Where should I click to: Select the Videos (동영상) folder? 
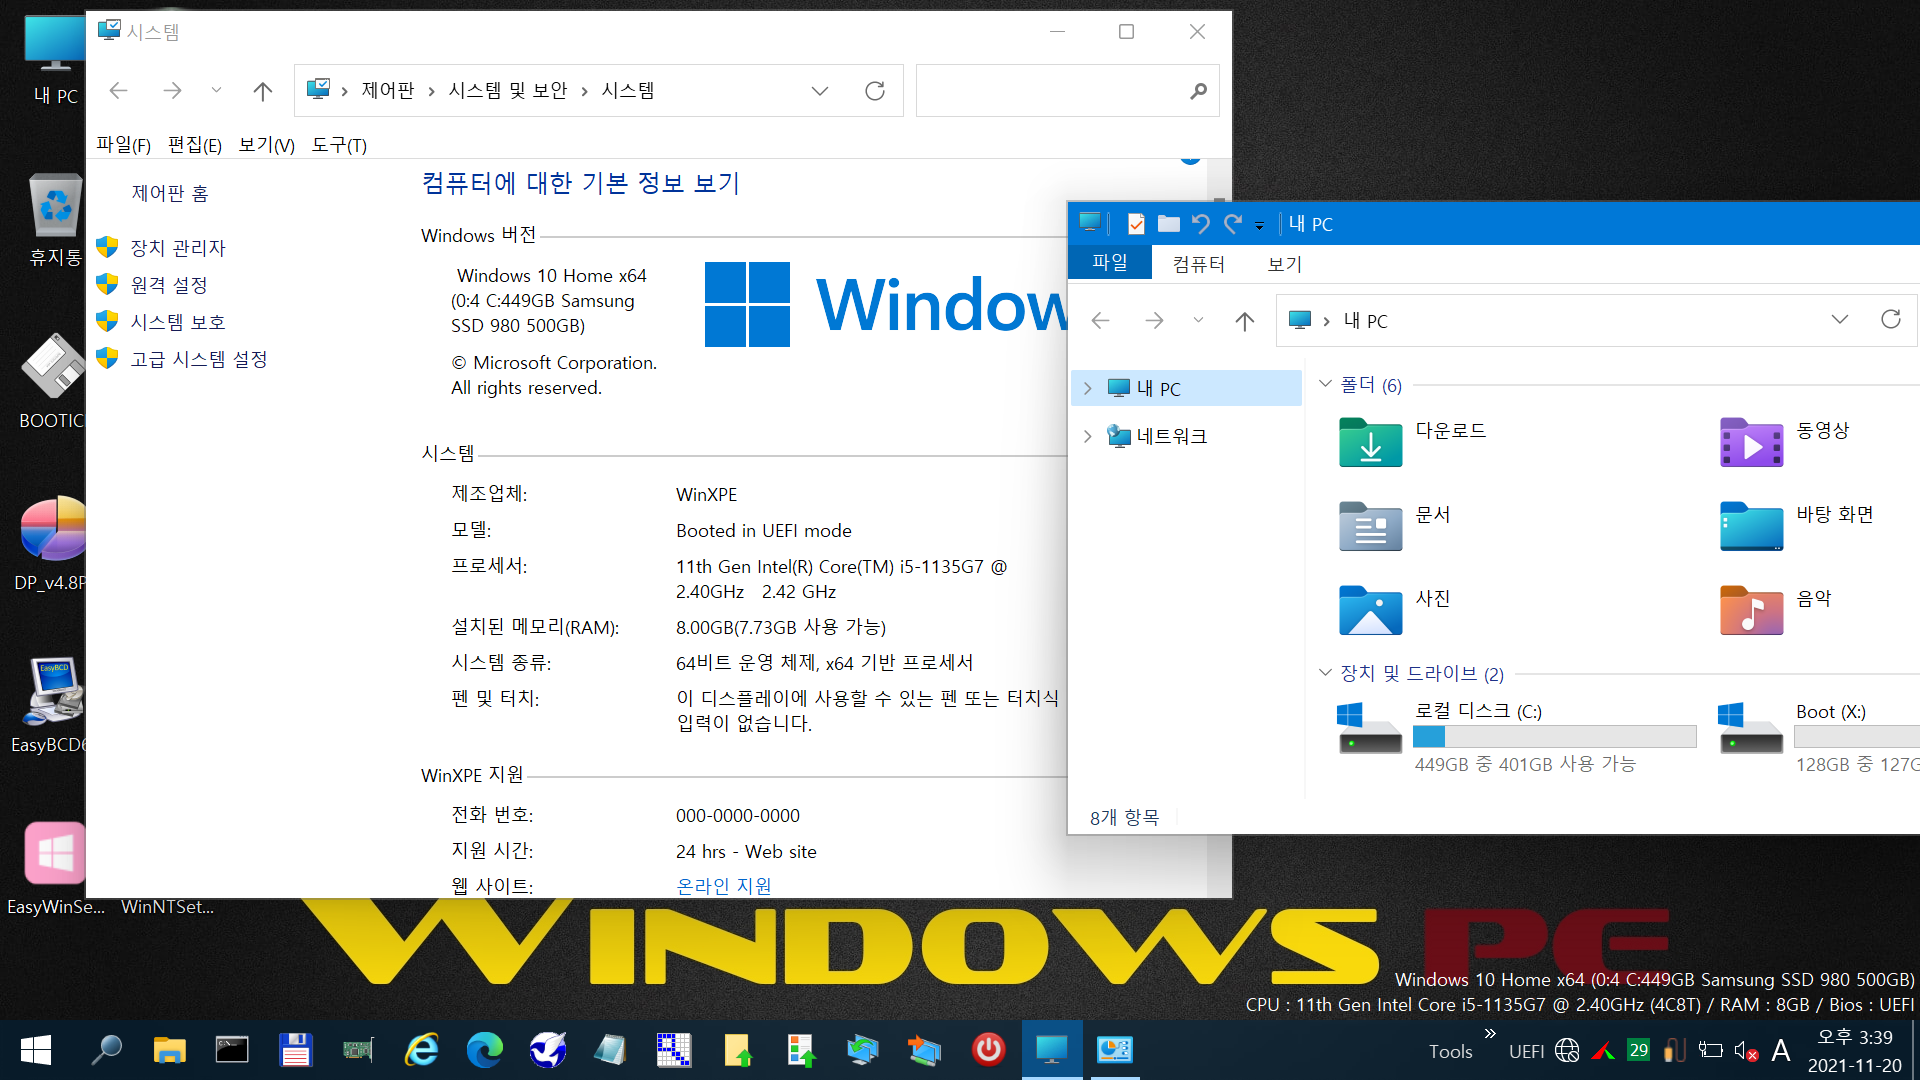[x=1785, y=442]
